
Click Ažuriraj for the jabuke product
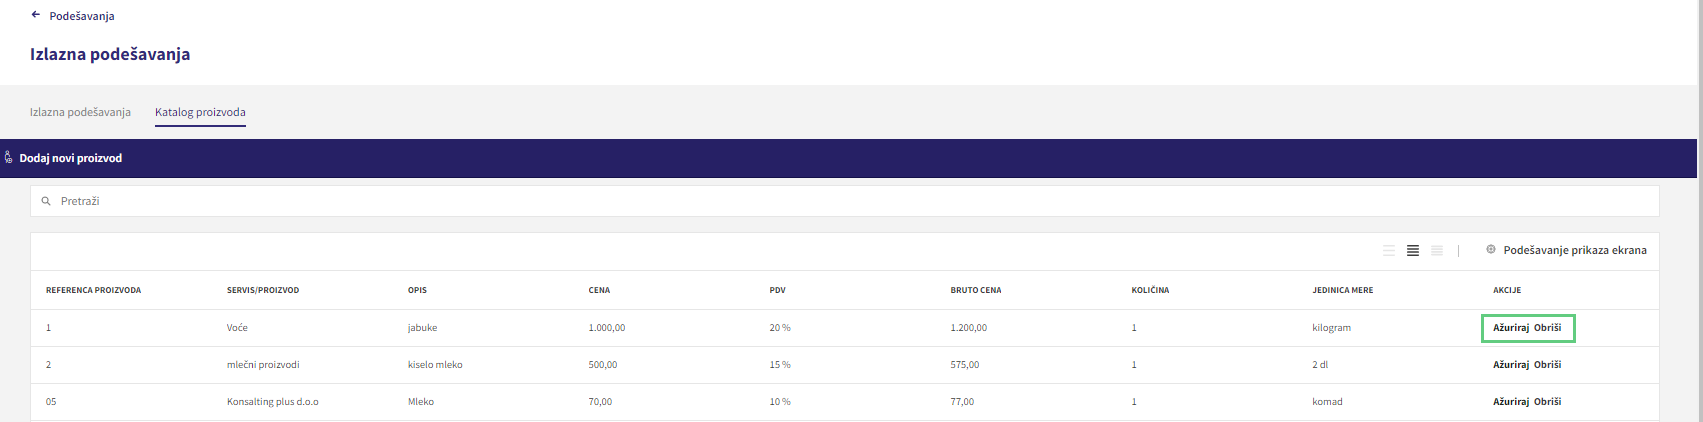pos(1511,328)
